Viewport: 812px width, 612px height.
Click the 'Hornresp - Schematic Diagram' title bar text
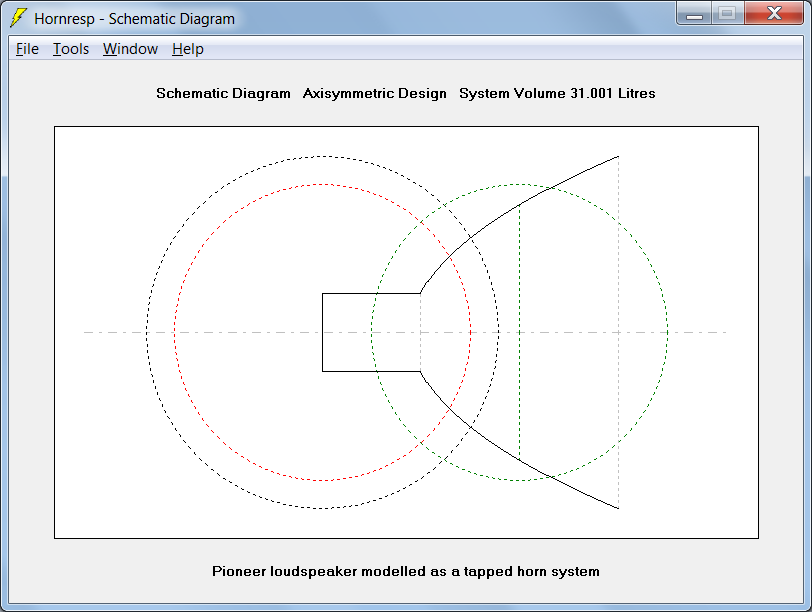(x=134, y=19)
